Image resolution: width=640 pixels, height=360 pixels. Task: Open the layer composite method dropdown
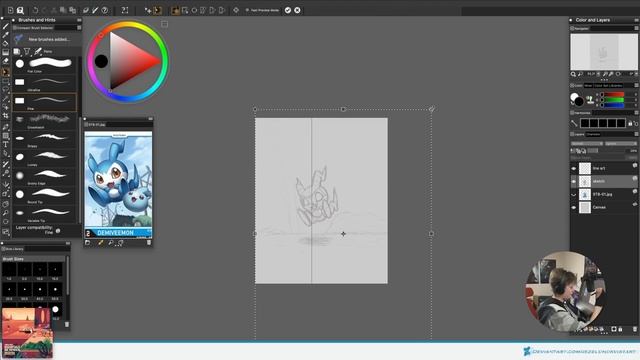coord(587,144)
